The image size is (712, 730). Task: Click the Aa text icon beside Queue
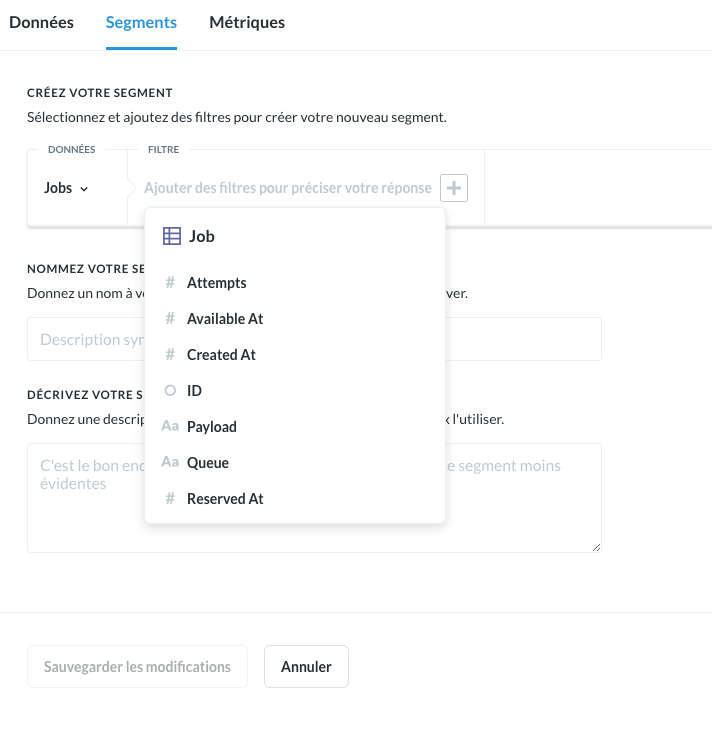[x=170, y=462]
